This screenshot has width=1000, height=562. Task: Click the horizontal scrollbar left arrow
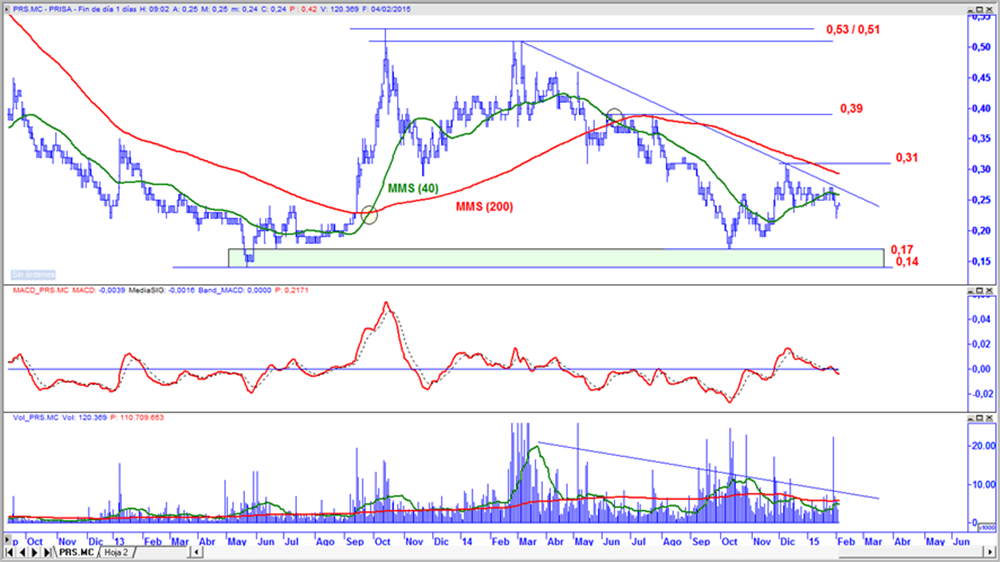click(197, 552)
